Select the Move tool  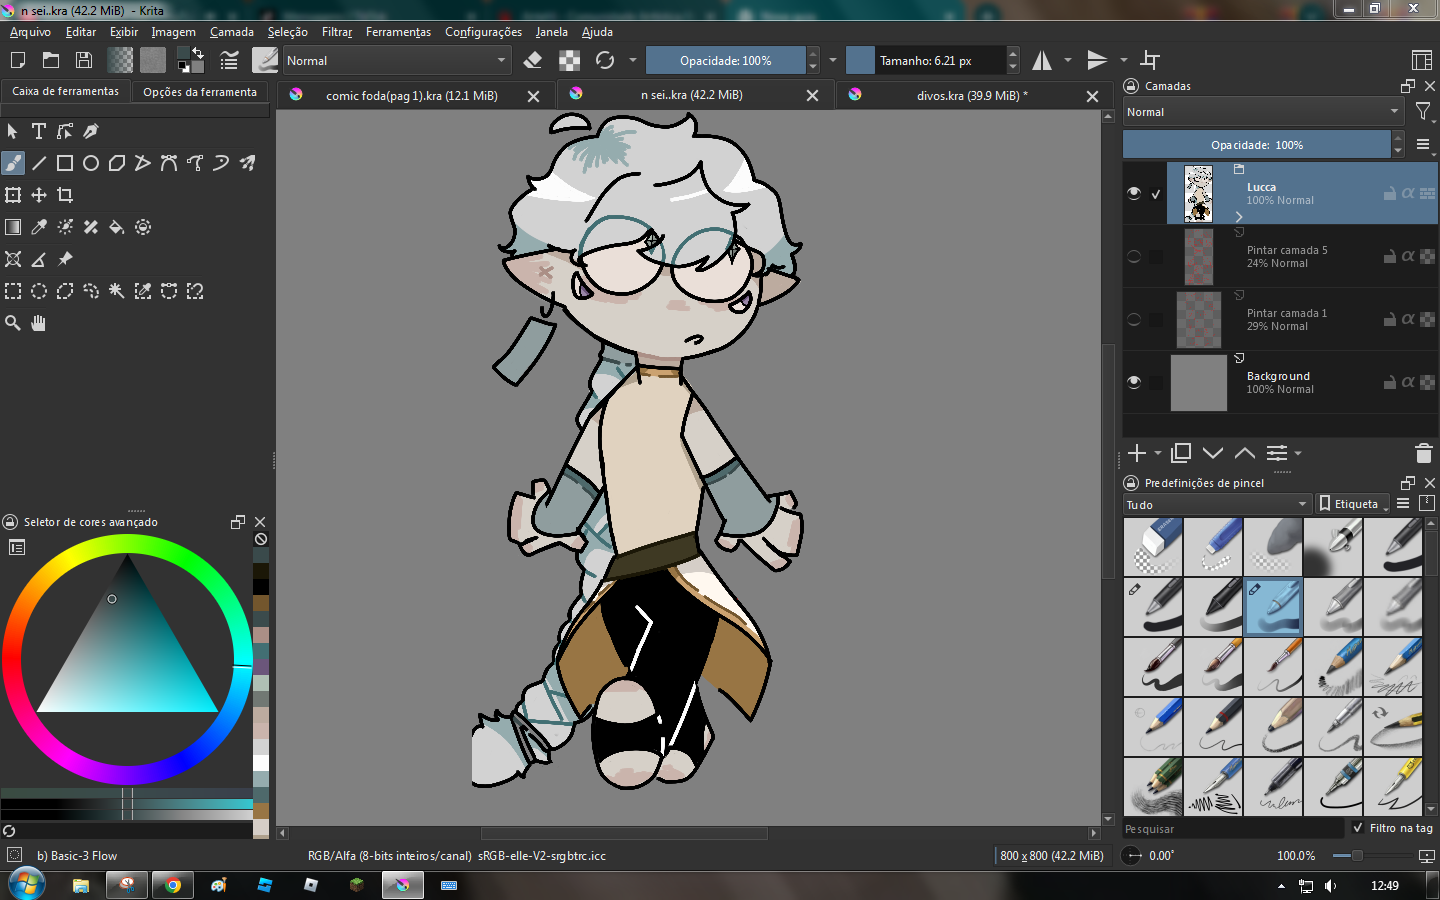[39, 195]
